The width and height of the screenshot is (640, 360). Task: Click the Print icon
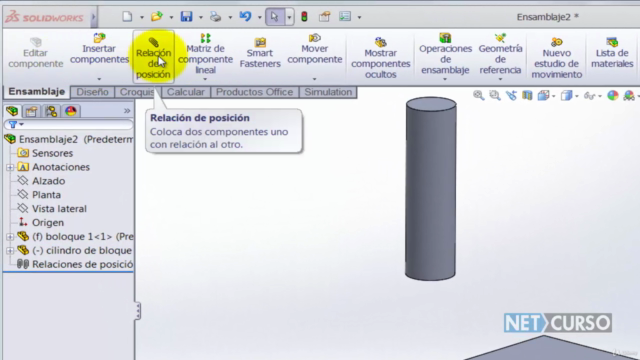tap(216, 17)
